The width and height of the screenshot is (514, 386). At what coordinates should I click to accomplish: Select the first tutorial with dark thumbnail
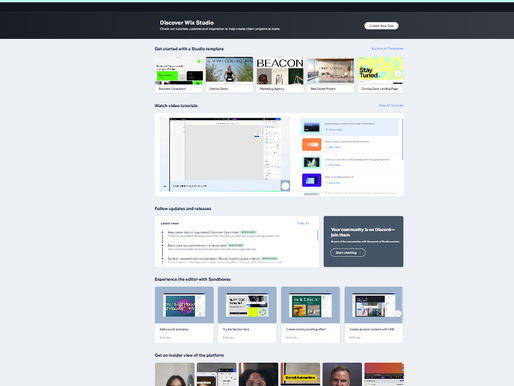[x=349, y=127]
